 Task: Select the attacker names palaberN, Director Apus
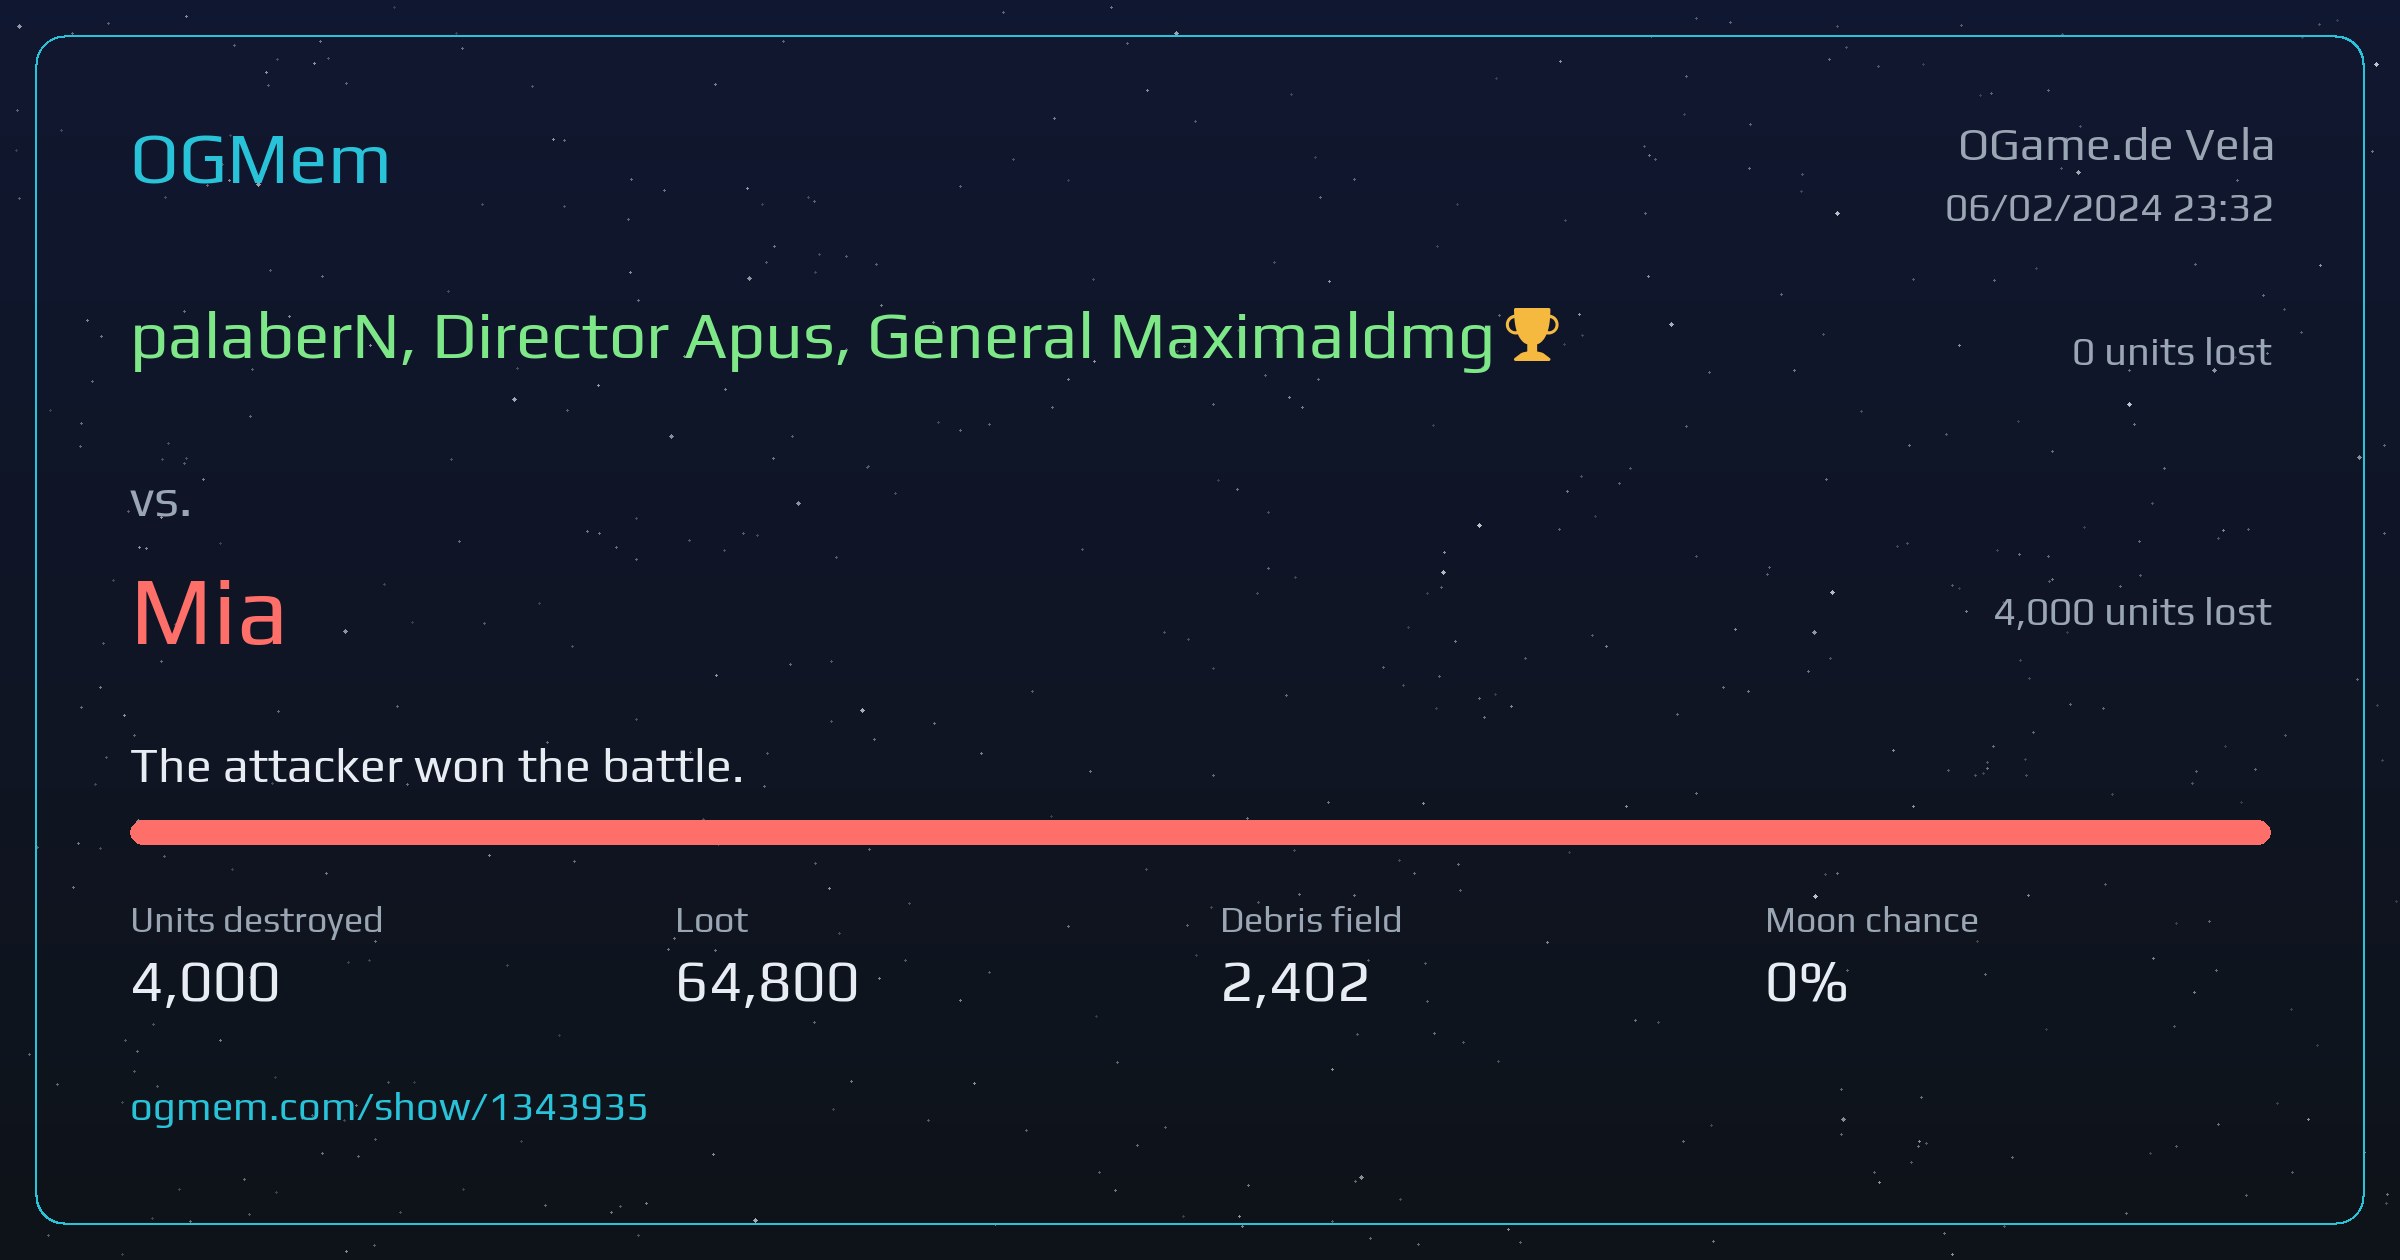point(491,338)
